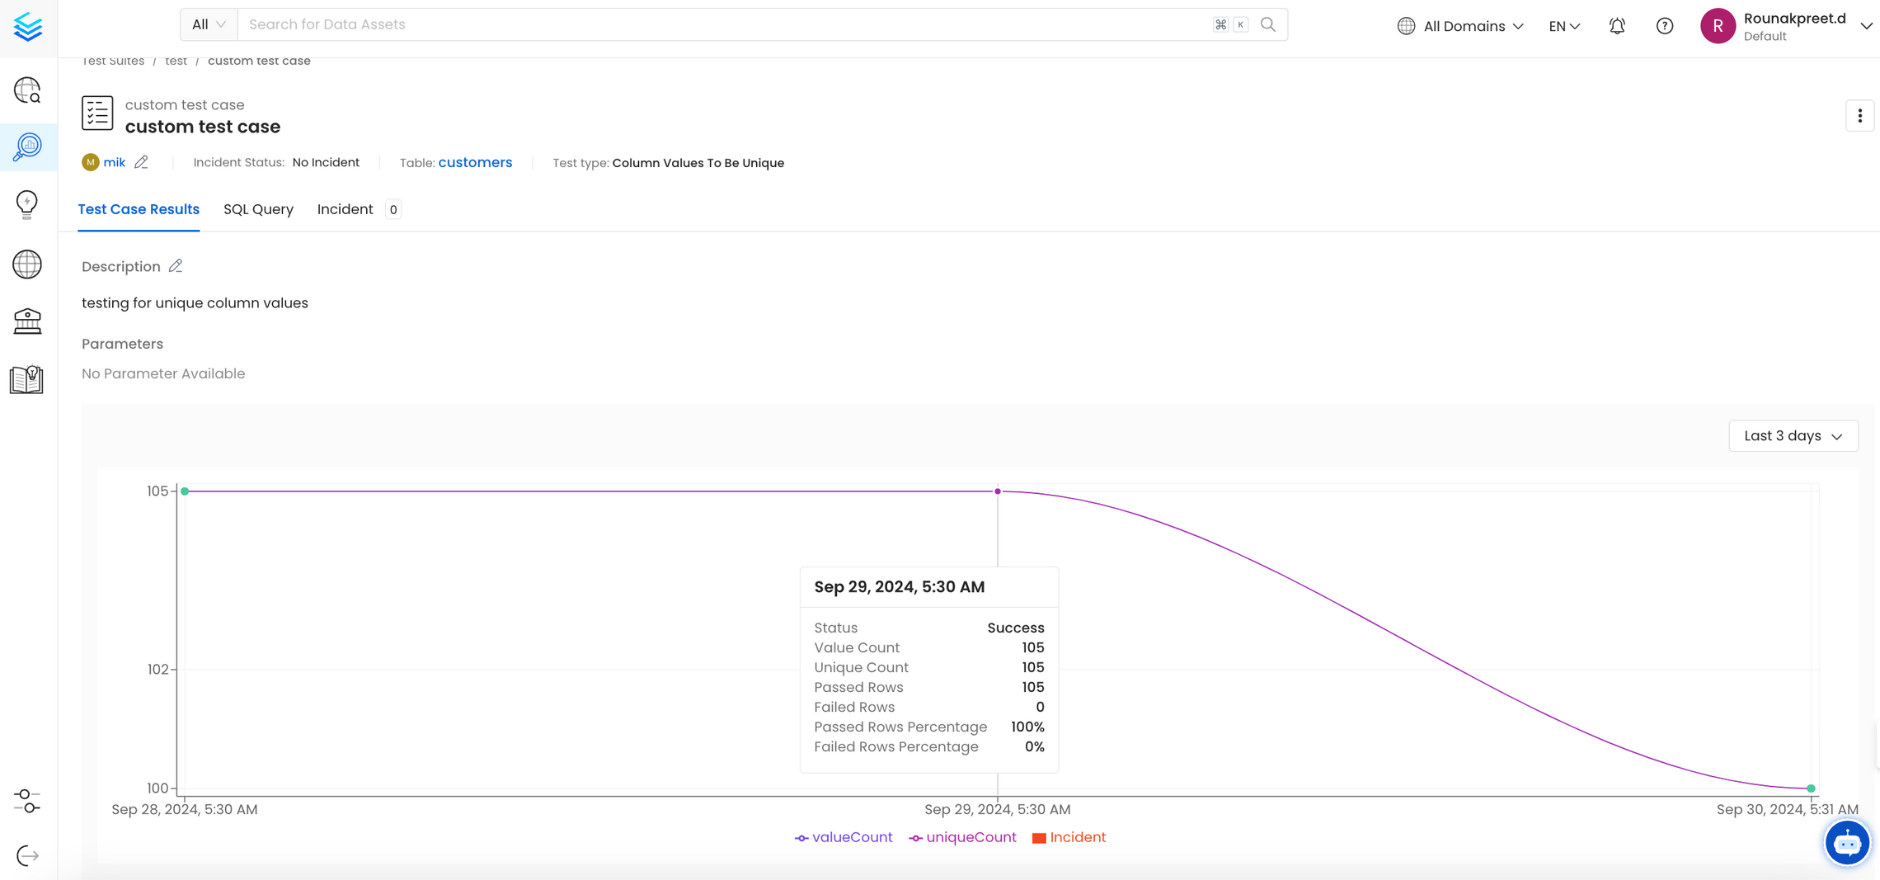Viewport: 1880px width, 880px height.
Task: Focus the Search for Data Assets field
Action: pos(726,24)
